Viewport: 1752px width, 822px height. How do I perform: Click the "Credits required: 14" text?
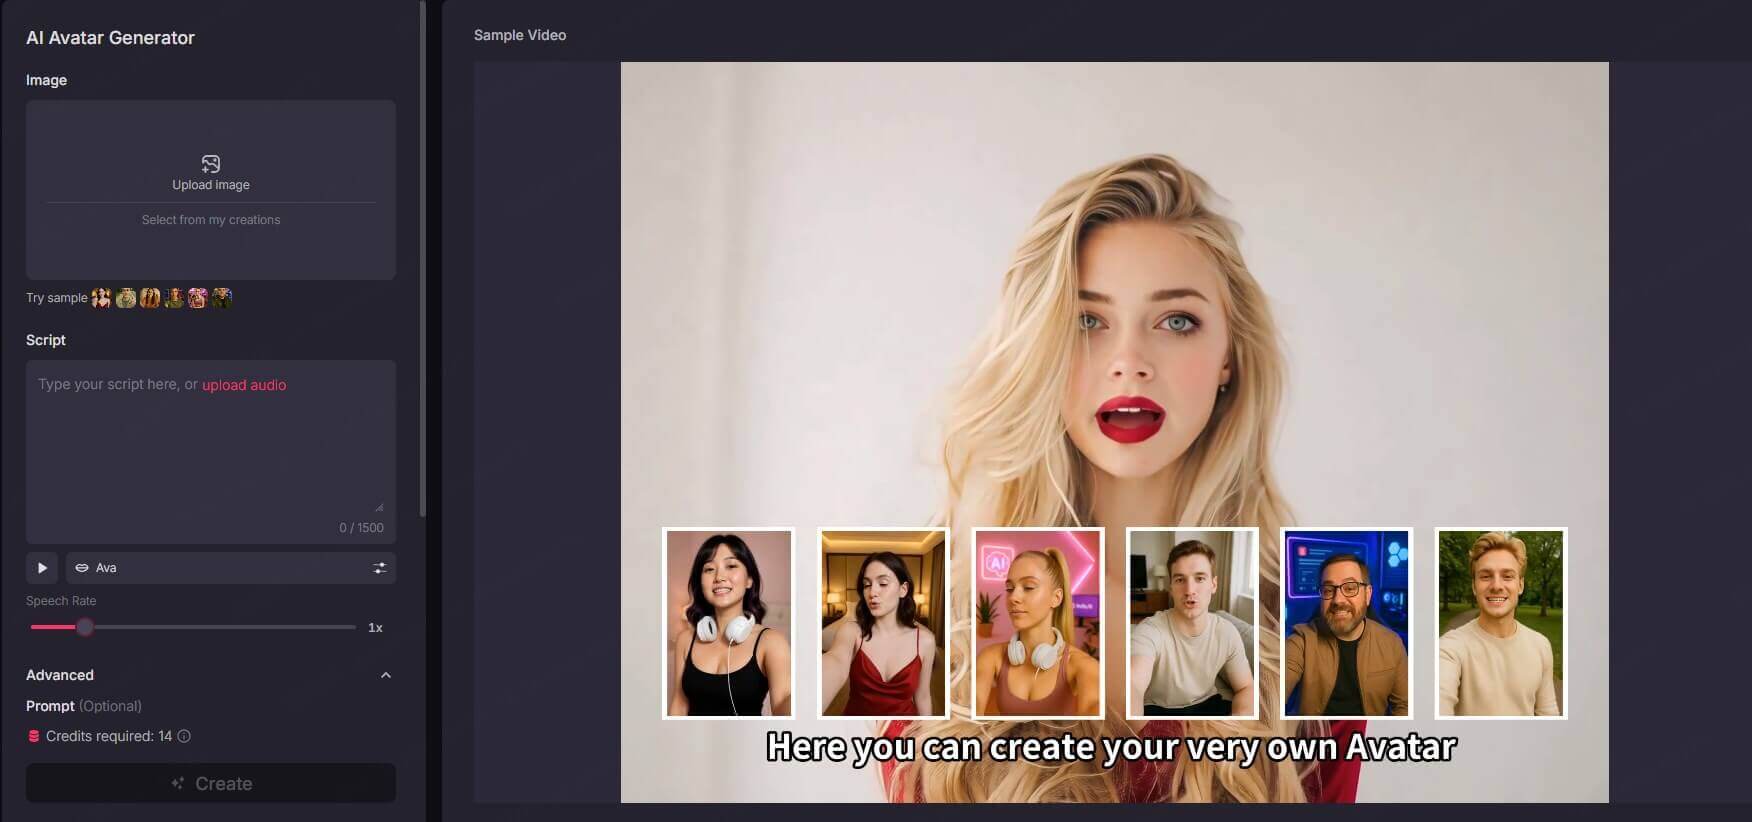pos(109,736)
